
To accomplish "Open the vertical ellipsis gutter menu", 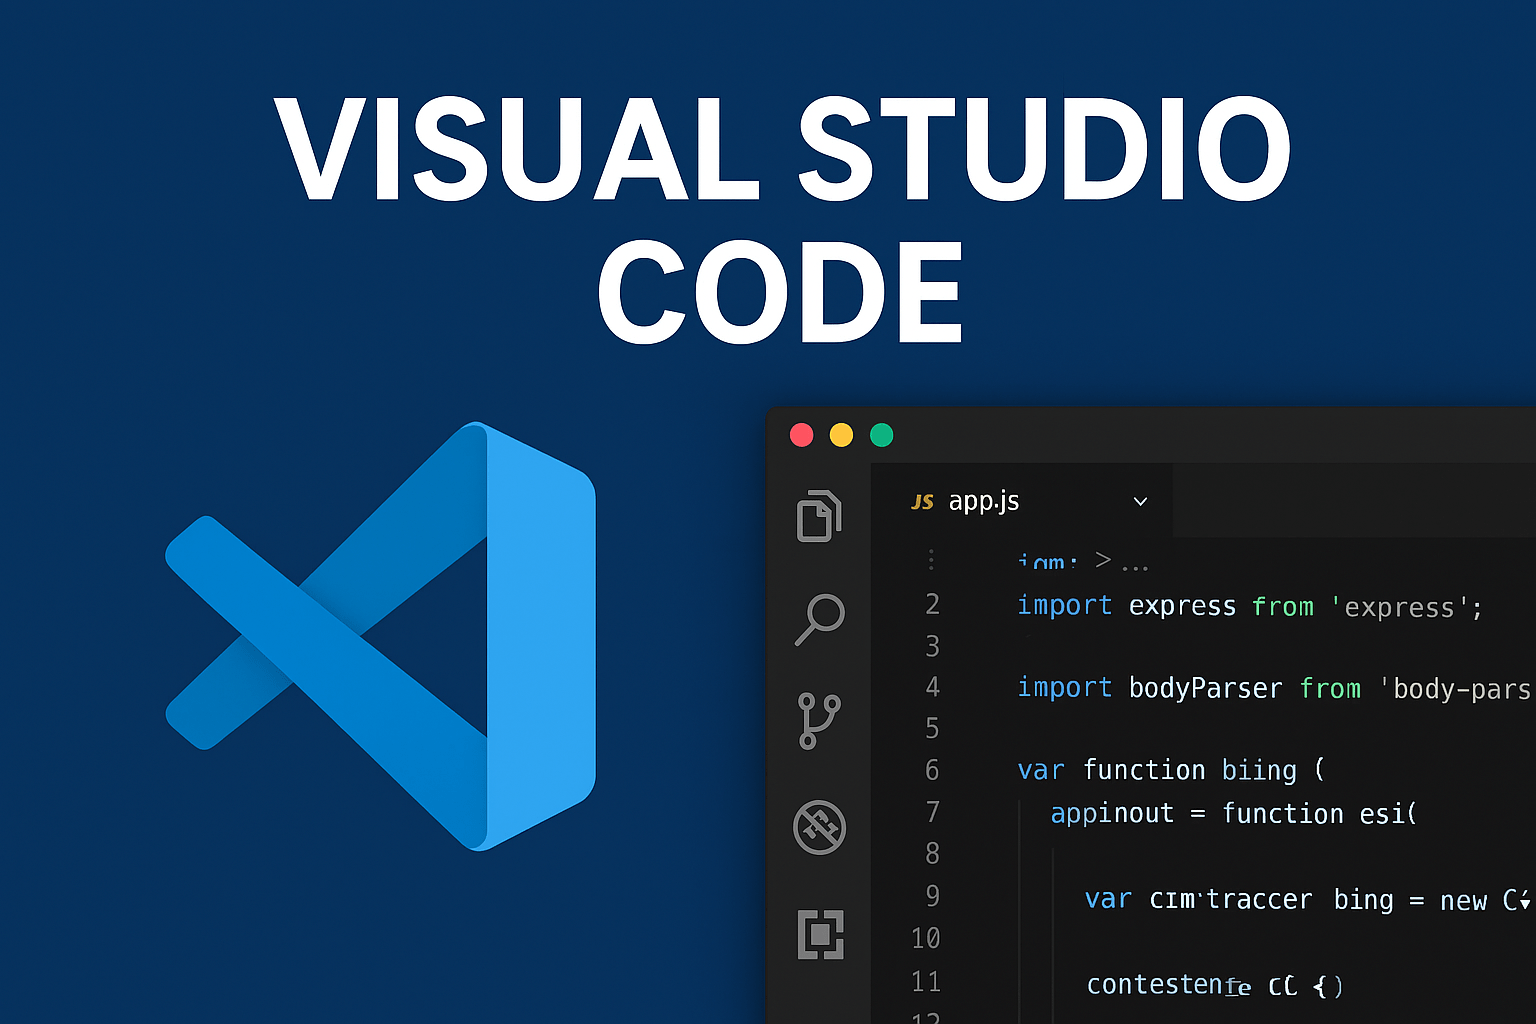I will coord(931,560).
